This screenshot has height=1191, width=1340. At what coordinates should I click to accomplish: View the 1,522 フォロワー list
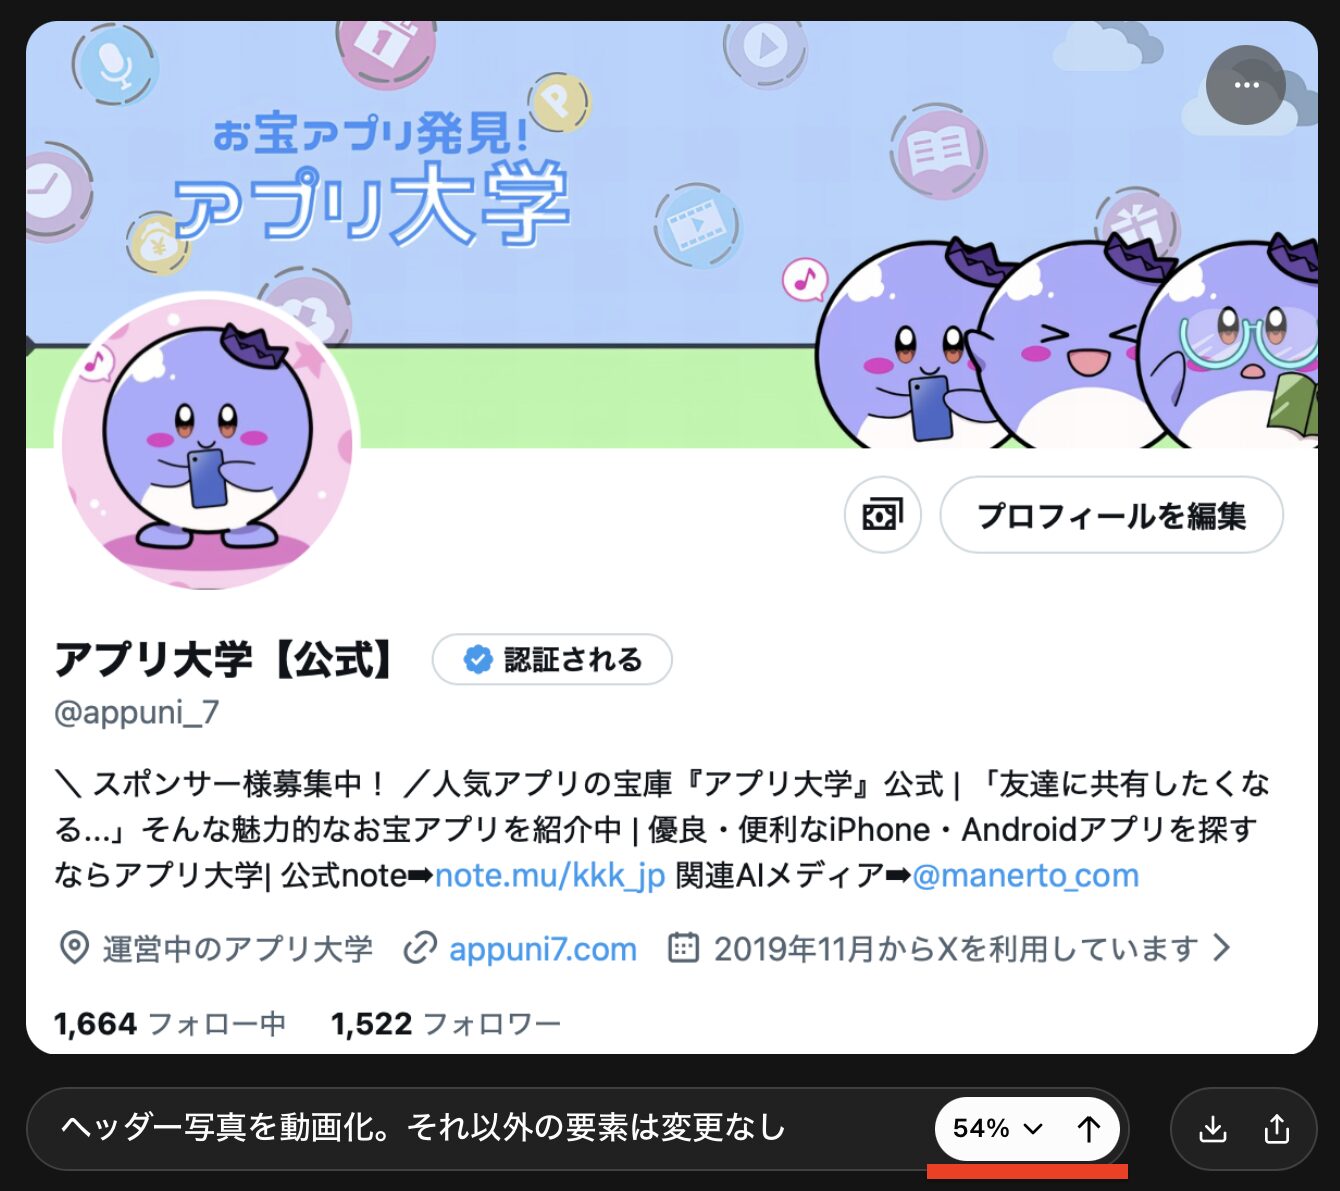(x=446, y=1023)
